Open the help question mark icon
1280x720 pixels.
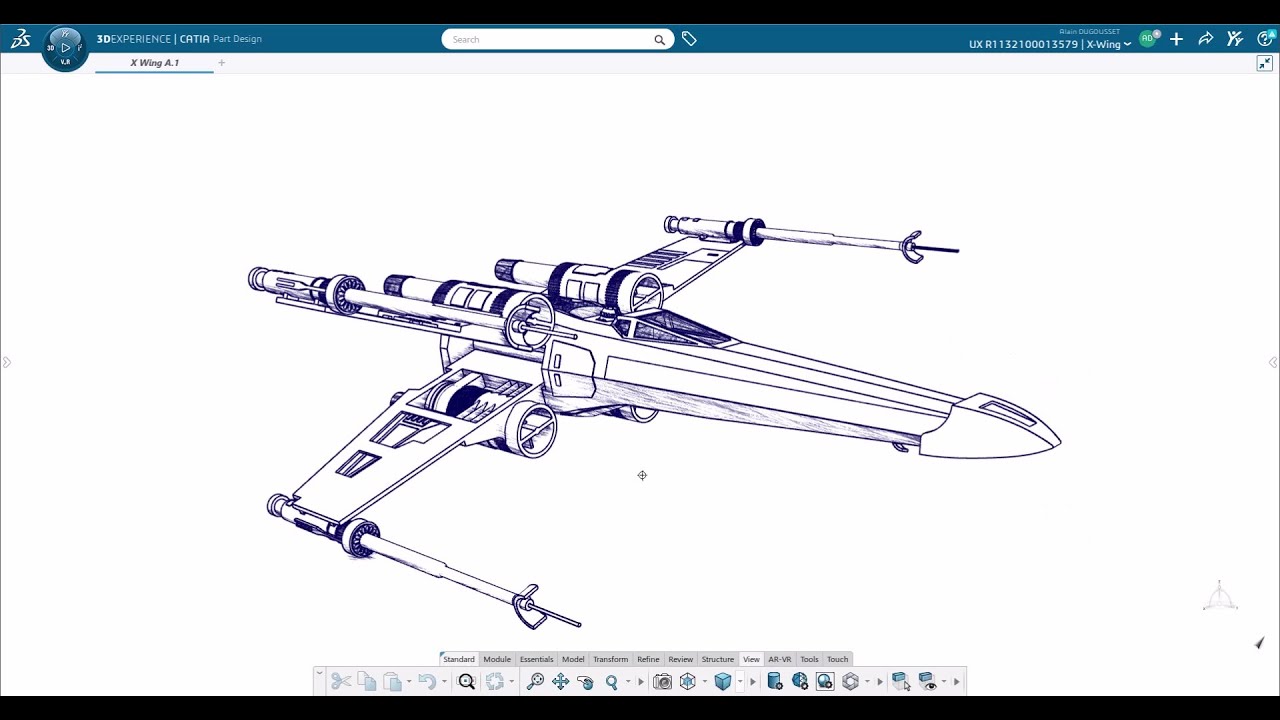tap(1265, 39)
